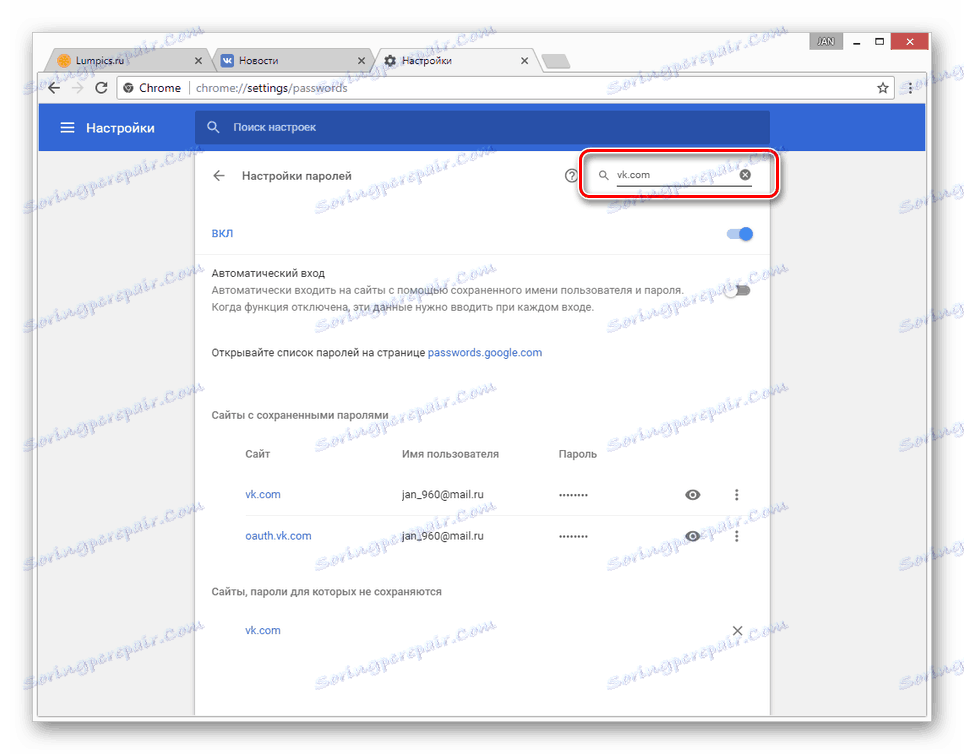The height and width of the screenshot is (754, 964).
Task: Open vk.com link in never-saved sites
Action: click(263, 630)
